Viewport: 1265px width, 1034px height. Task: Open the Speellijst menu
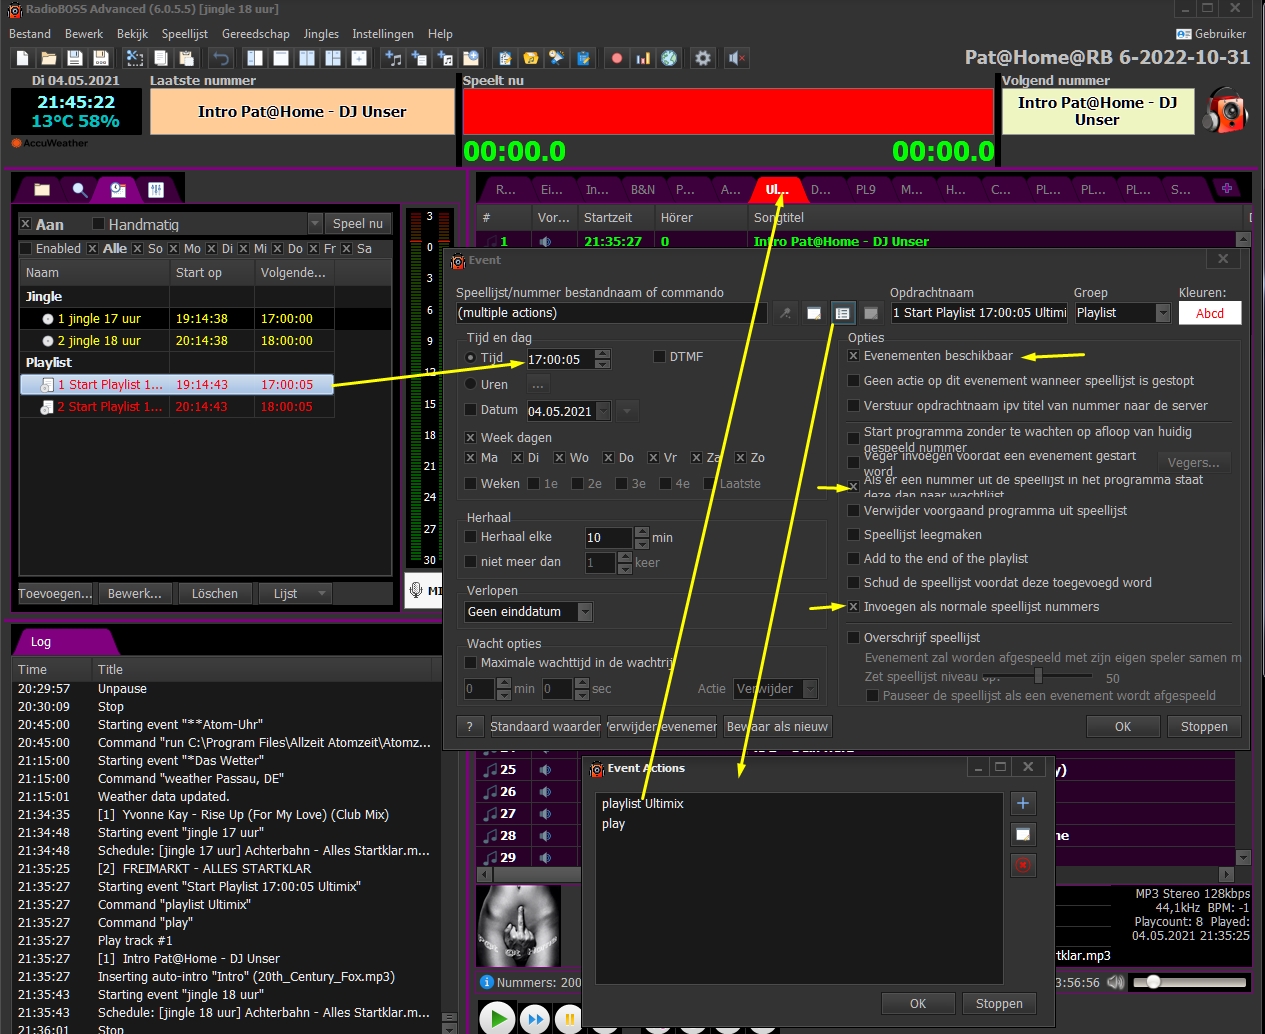pos(184,34)
